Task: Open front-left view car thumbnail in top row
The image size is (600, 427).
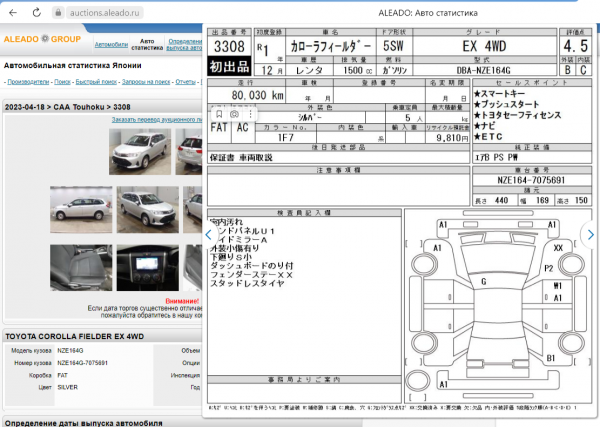Action: point(140,152)
